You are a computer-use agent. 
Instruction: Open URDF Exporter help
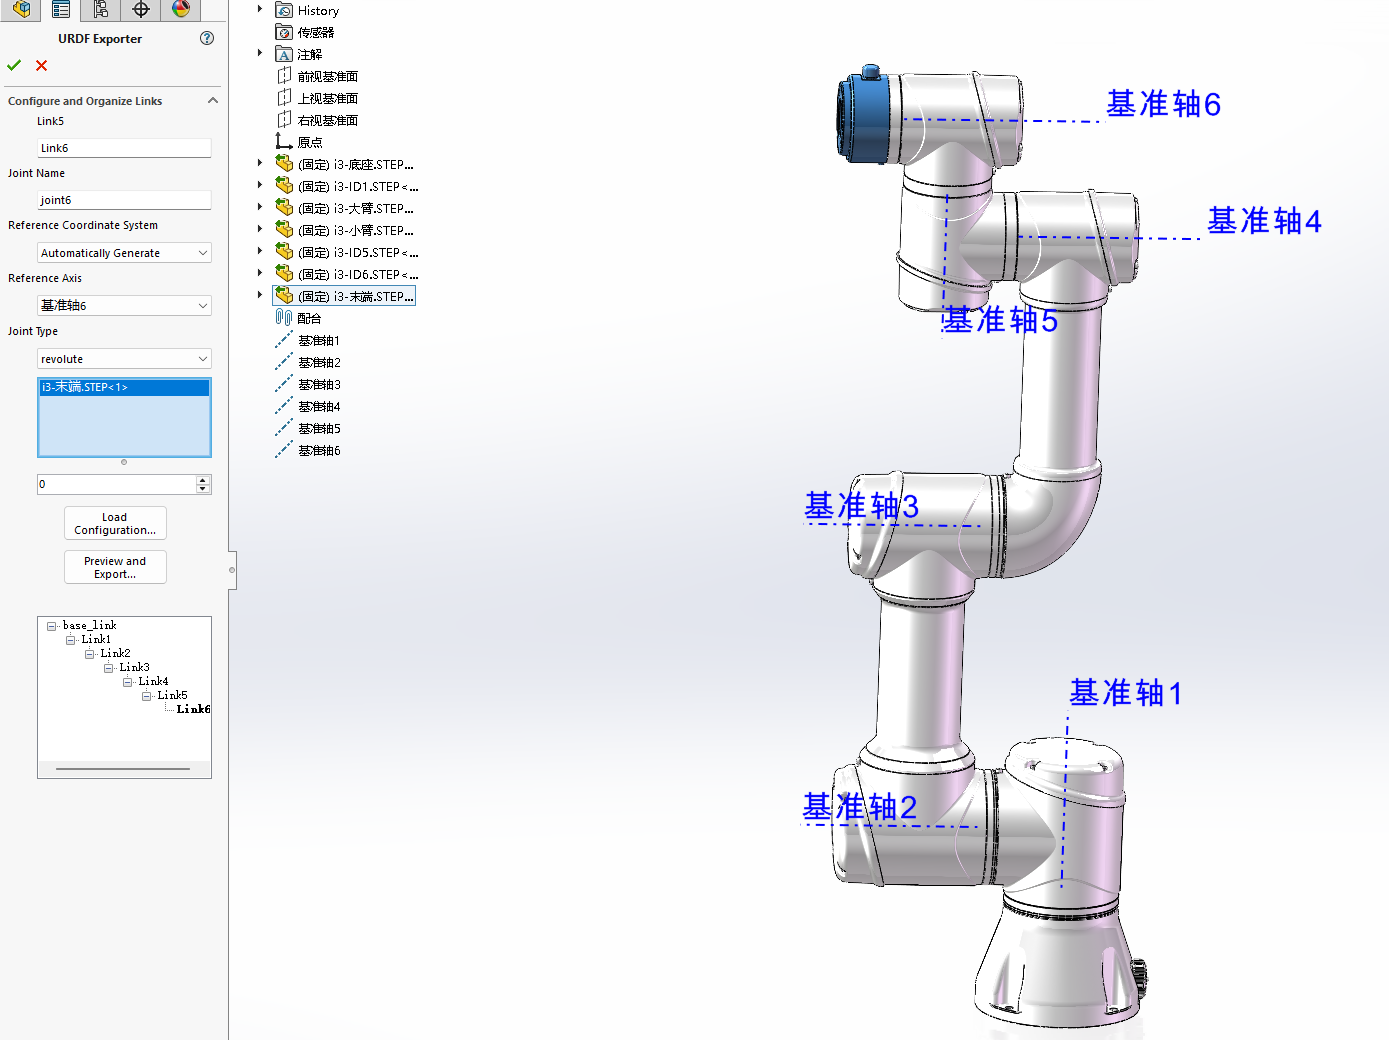coord(207,38)
